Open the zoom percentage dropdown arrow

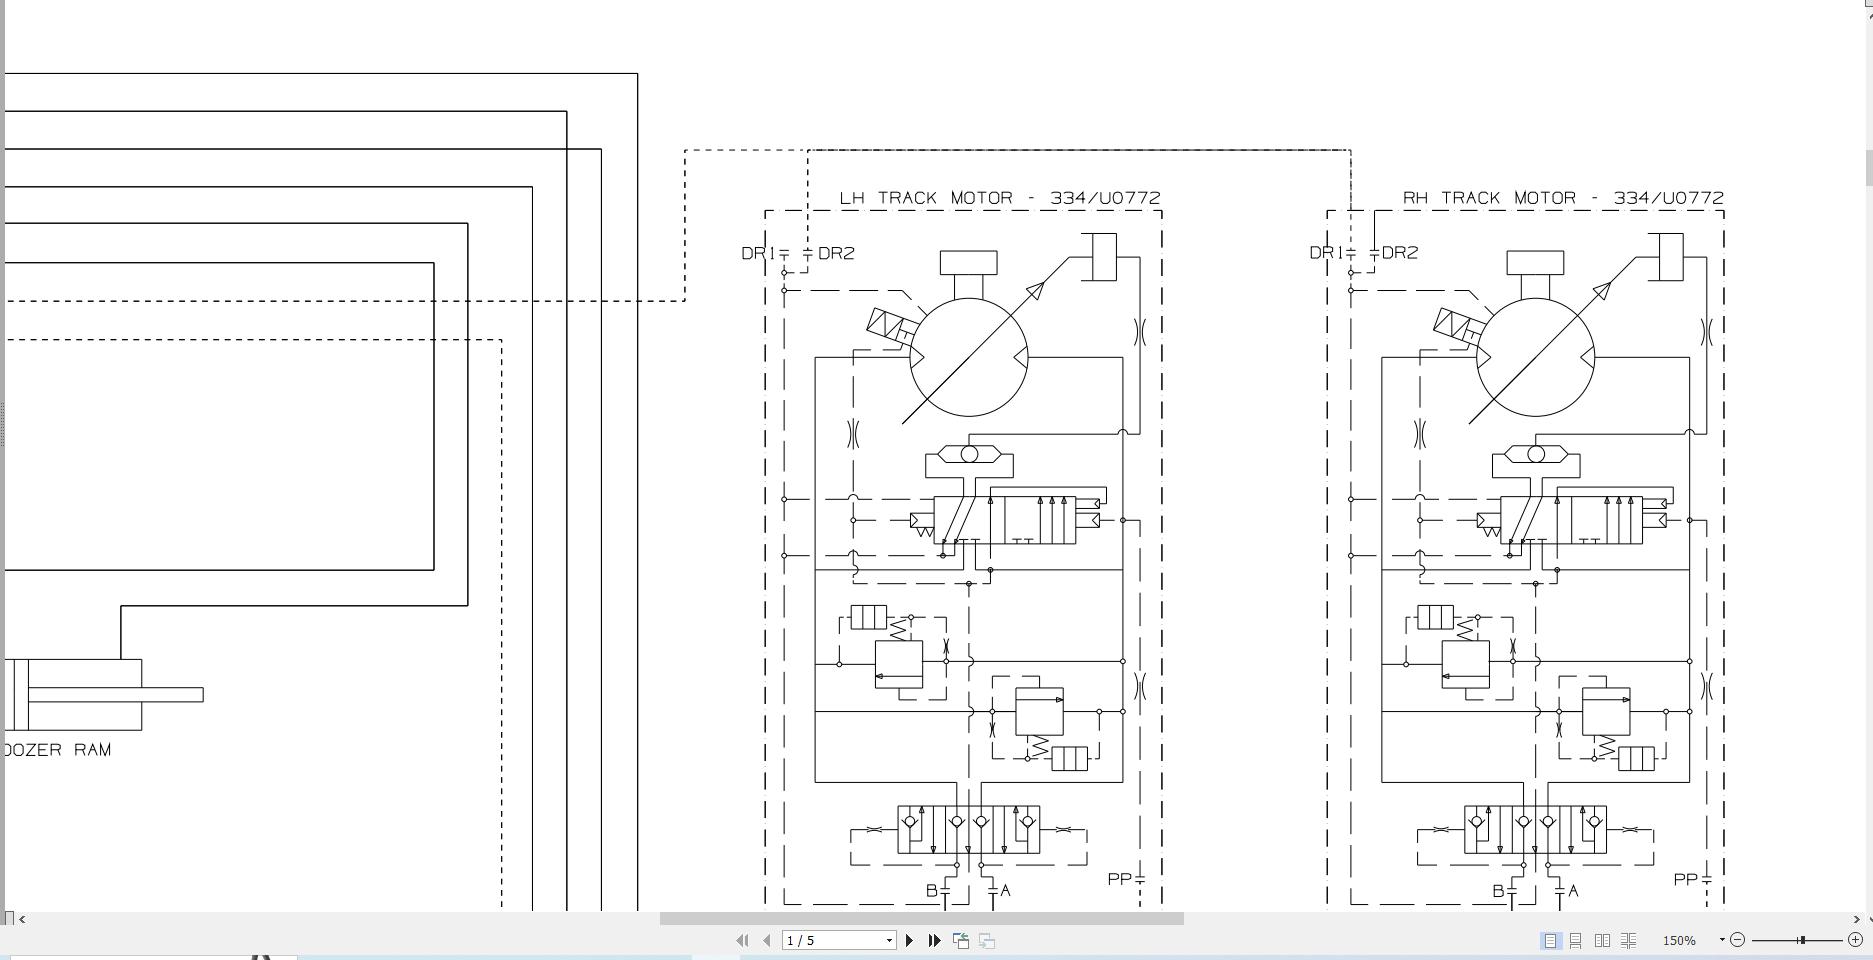[1722, 940]
